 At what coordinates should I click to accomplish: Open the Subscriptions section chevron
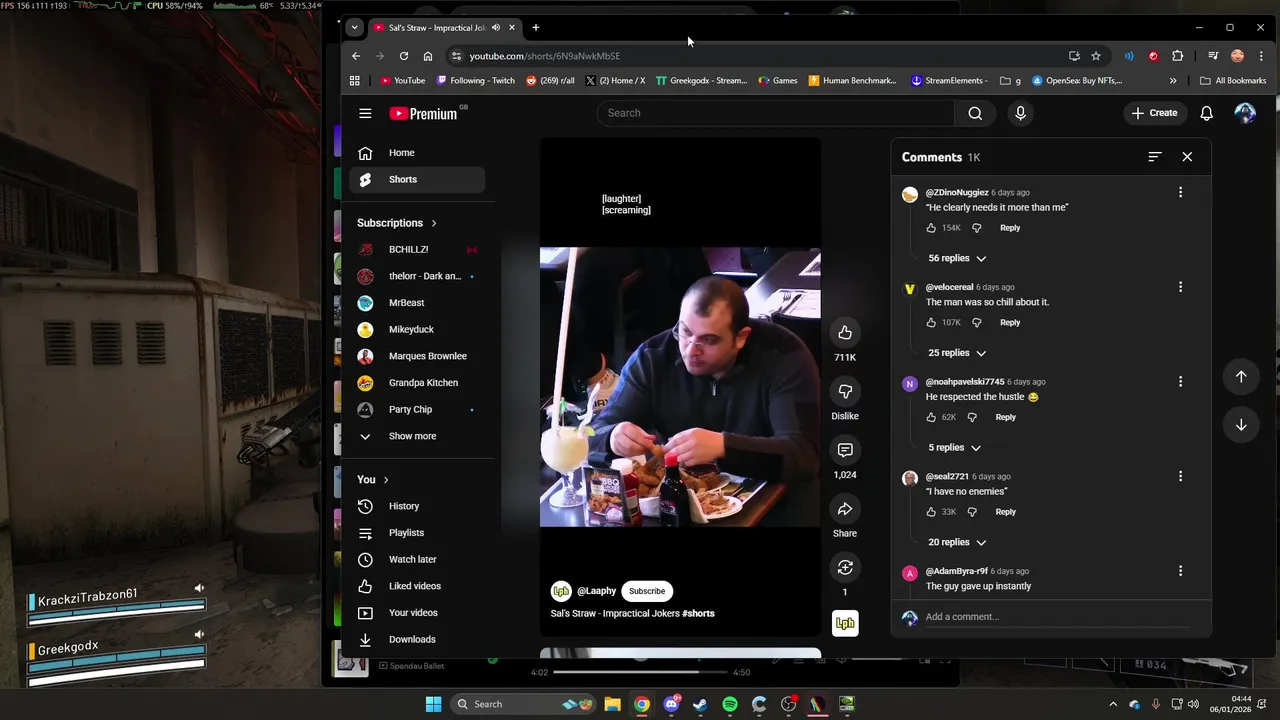434,223
